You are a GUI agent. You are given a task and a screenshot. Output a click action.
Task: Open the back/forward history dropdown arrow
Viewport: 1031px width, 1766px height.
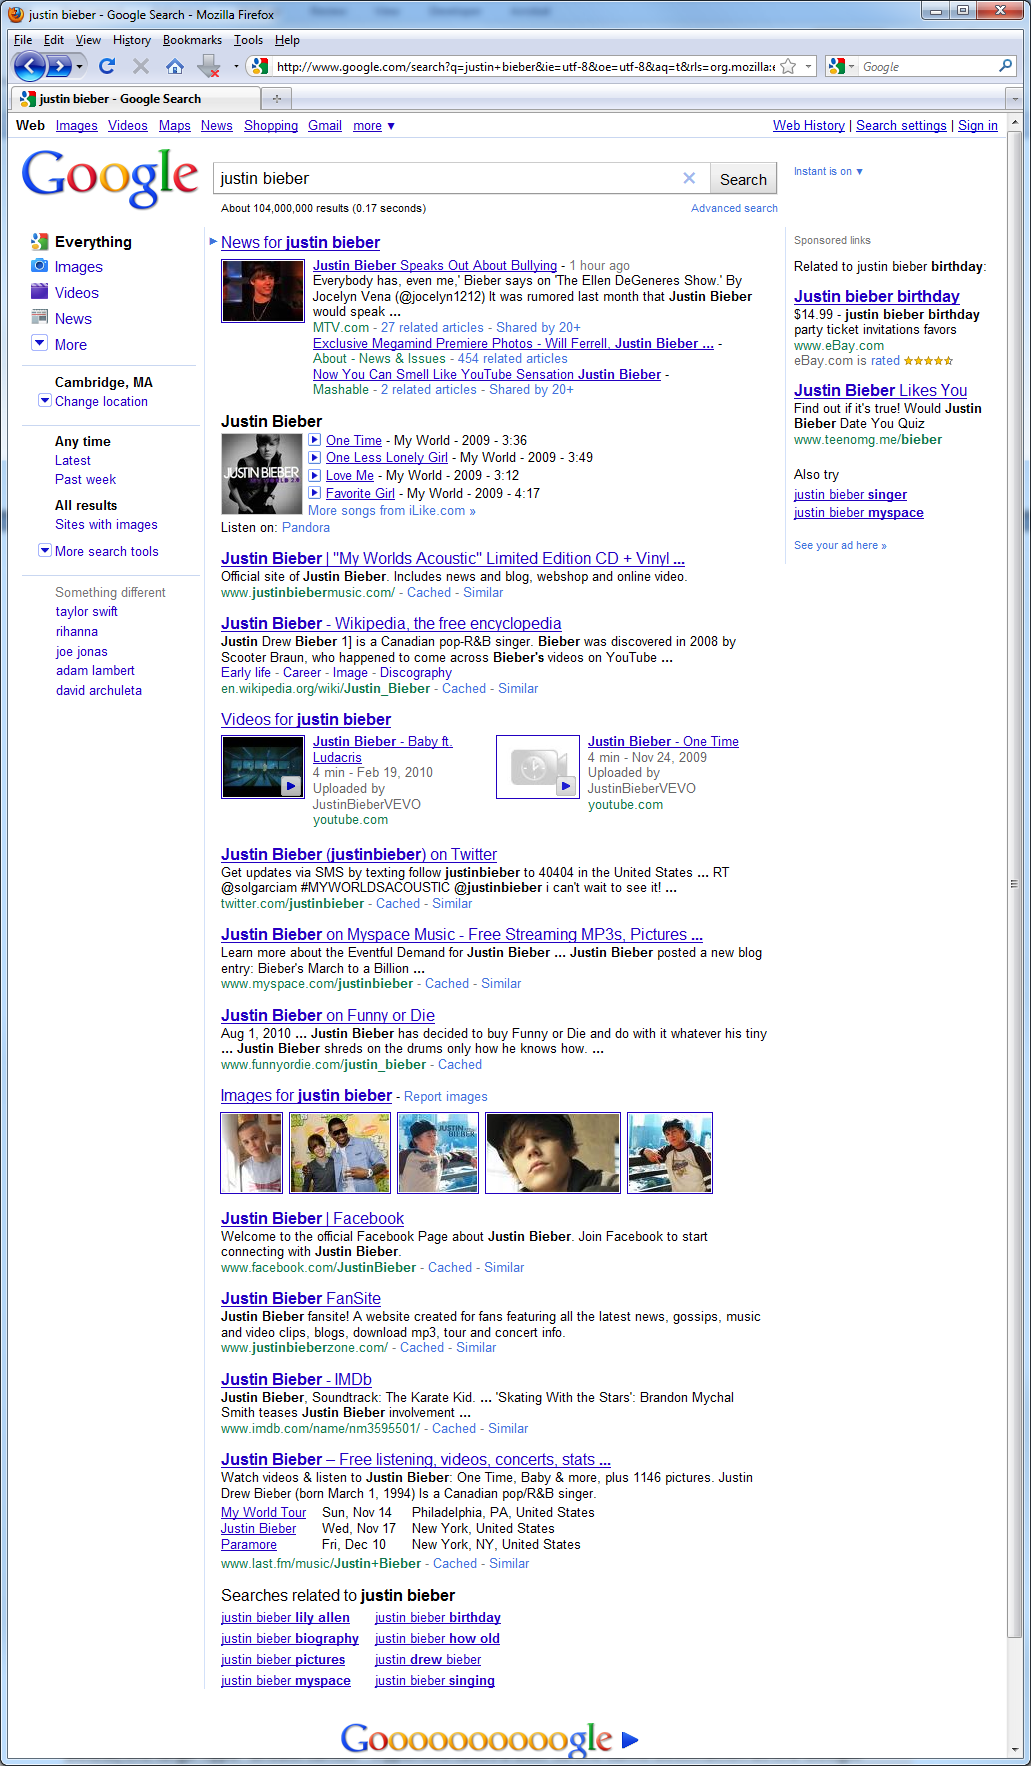point(81,66)
